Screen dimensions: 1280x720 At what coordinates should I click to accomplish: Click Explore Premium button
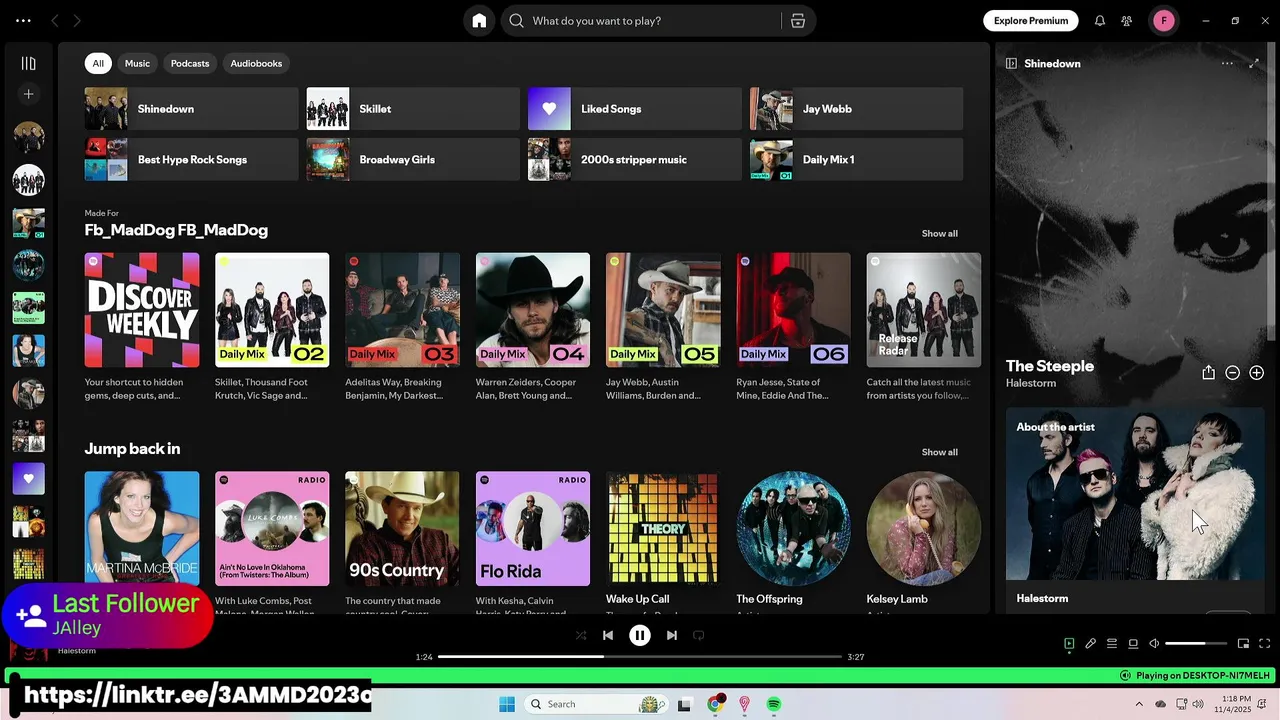pos(1030,21)
